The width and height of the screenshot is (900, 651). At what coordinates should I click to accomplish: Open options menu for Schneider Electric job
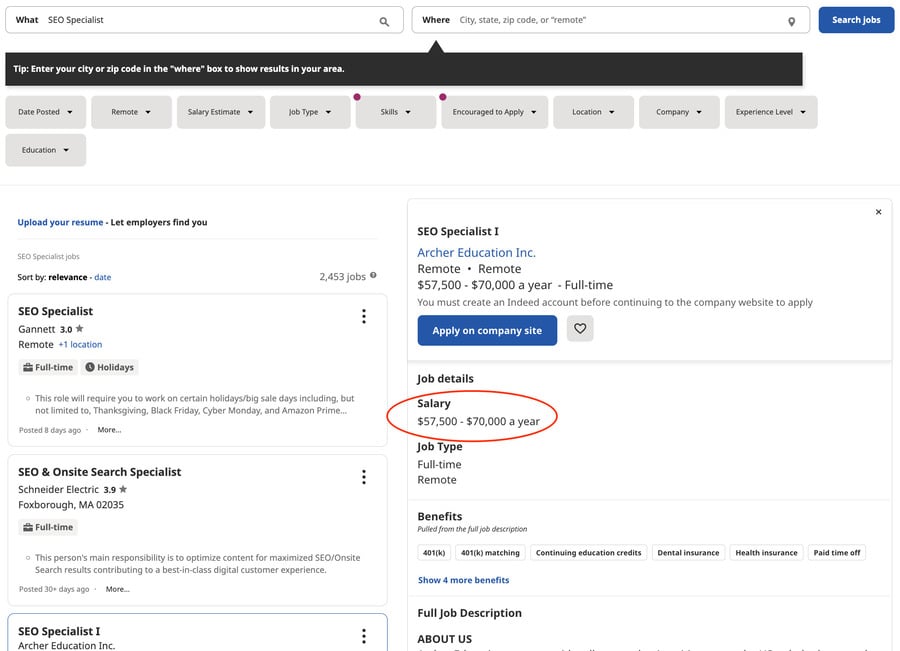click(x=364, y=477)
